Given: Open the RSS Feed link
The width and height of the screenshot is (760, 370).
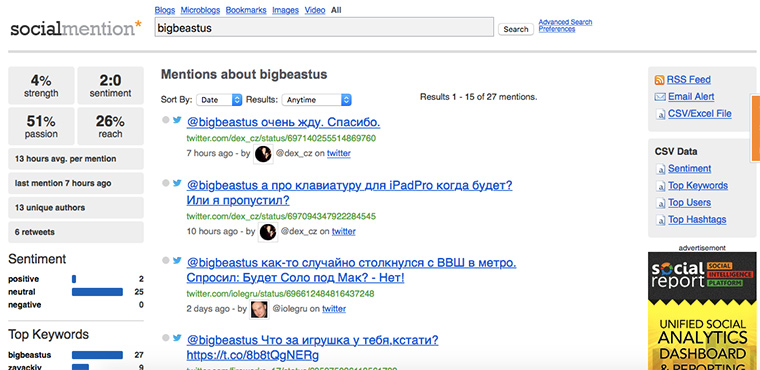Looking at the screenshot, I should tap(689, 80).
